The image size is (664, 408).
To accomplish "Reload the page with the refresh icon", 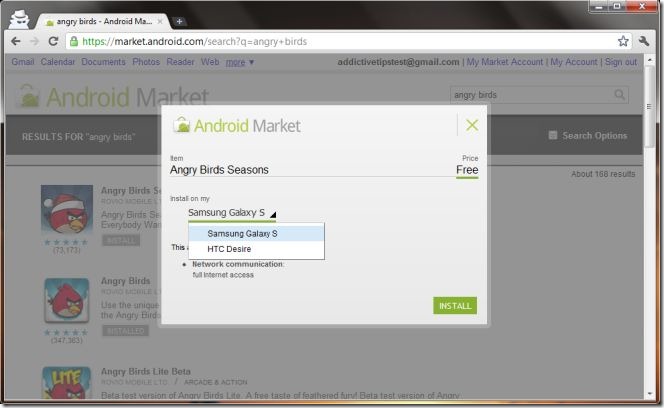I will coord(53,41).
